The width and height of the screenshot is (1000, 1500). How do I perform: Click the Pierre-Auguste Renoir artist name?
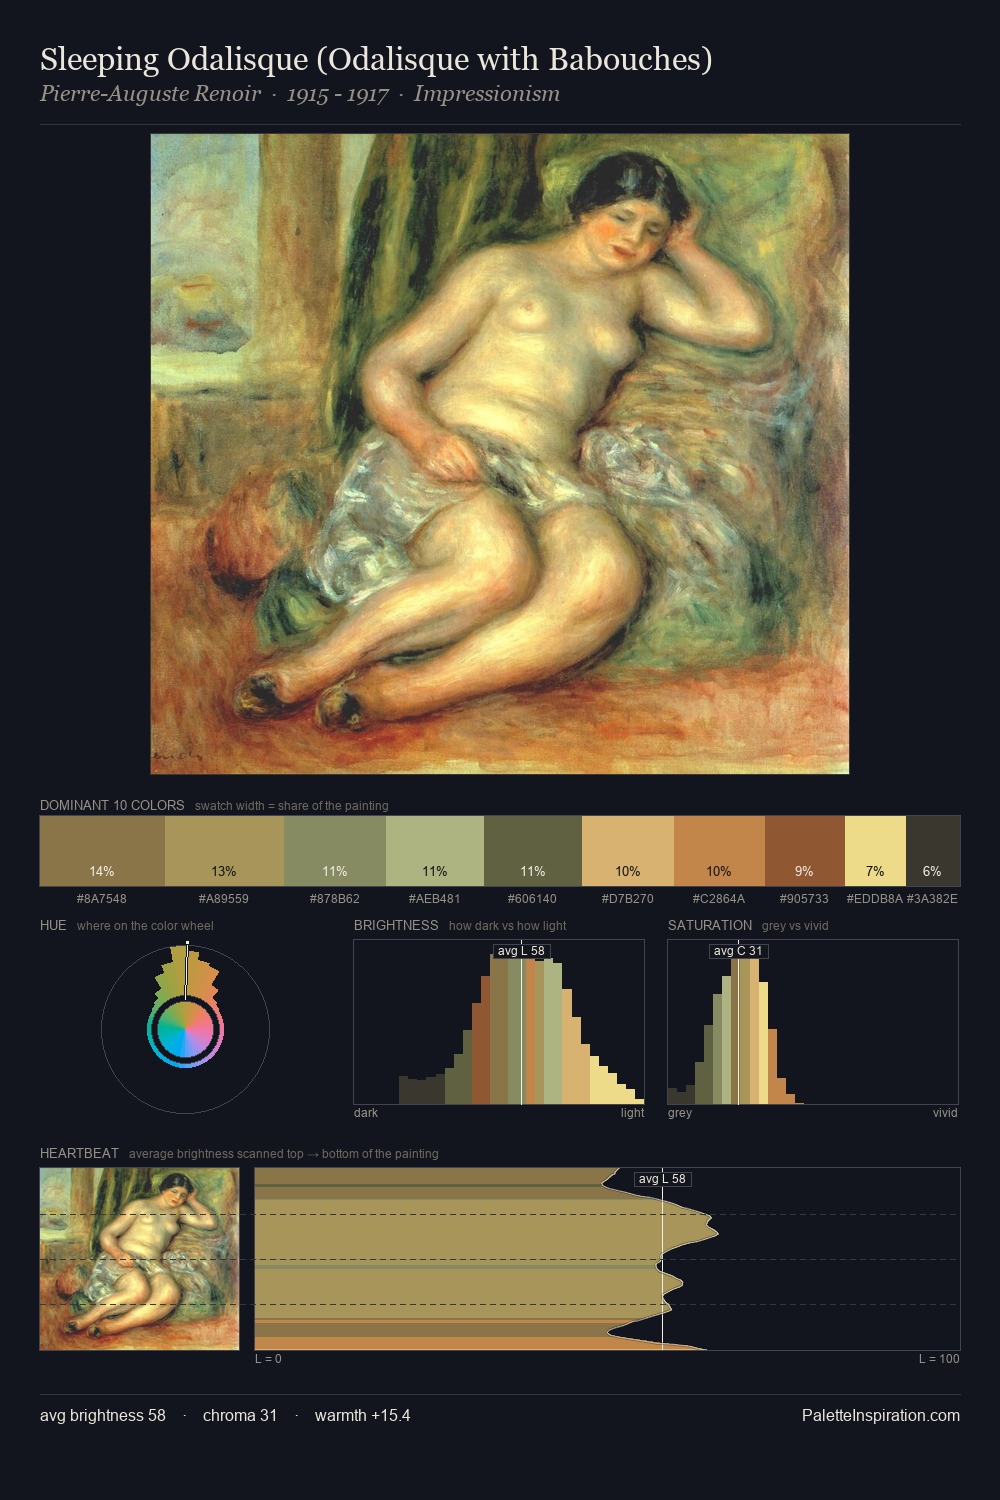pos(150,94)
